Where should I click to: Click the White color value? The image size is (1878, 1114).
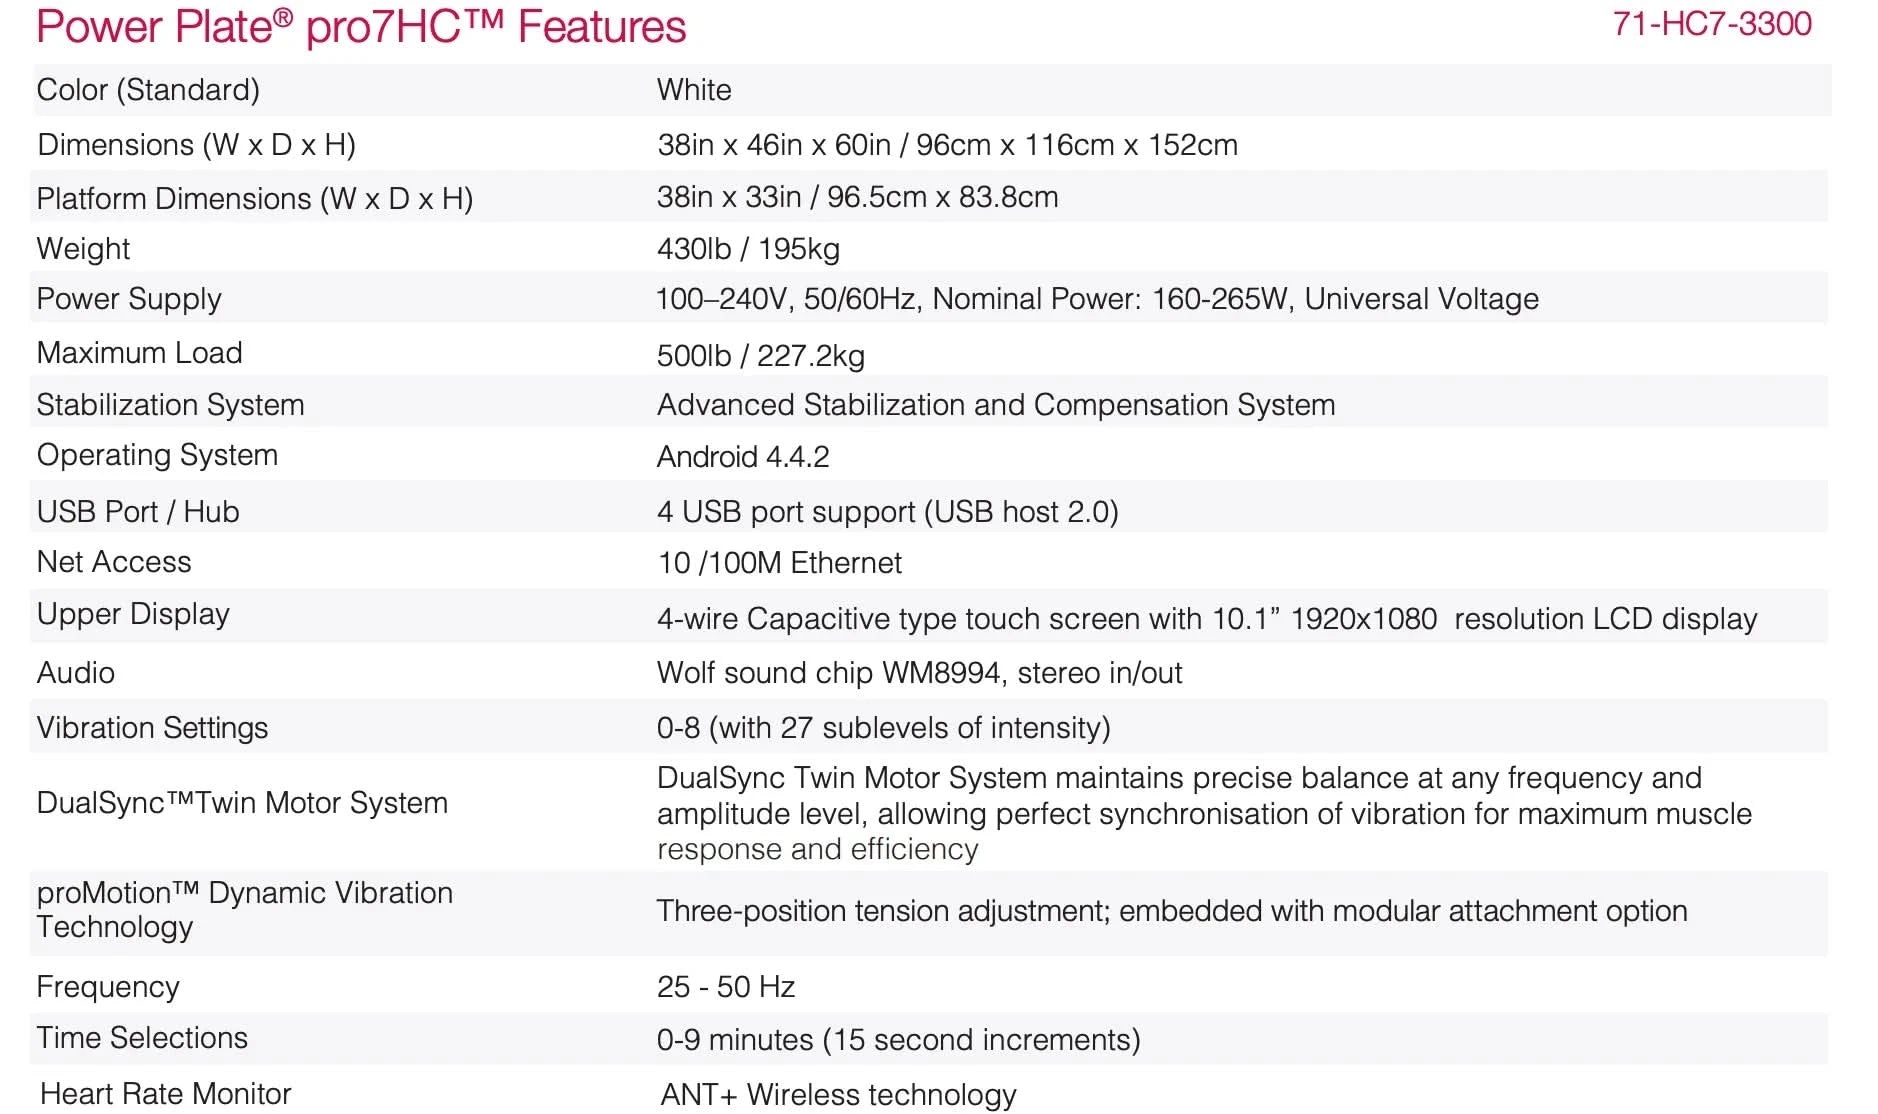pos(694,90)
